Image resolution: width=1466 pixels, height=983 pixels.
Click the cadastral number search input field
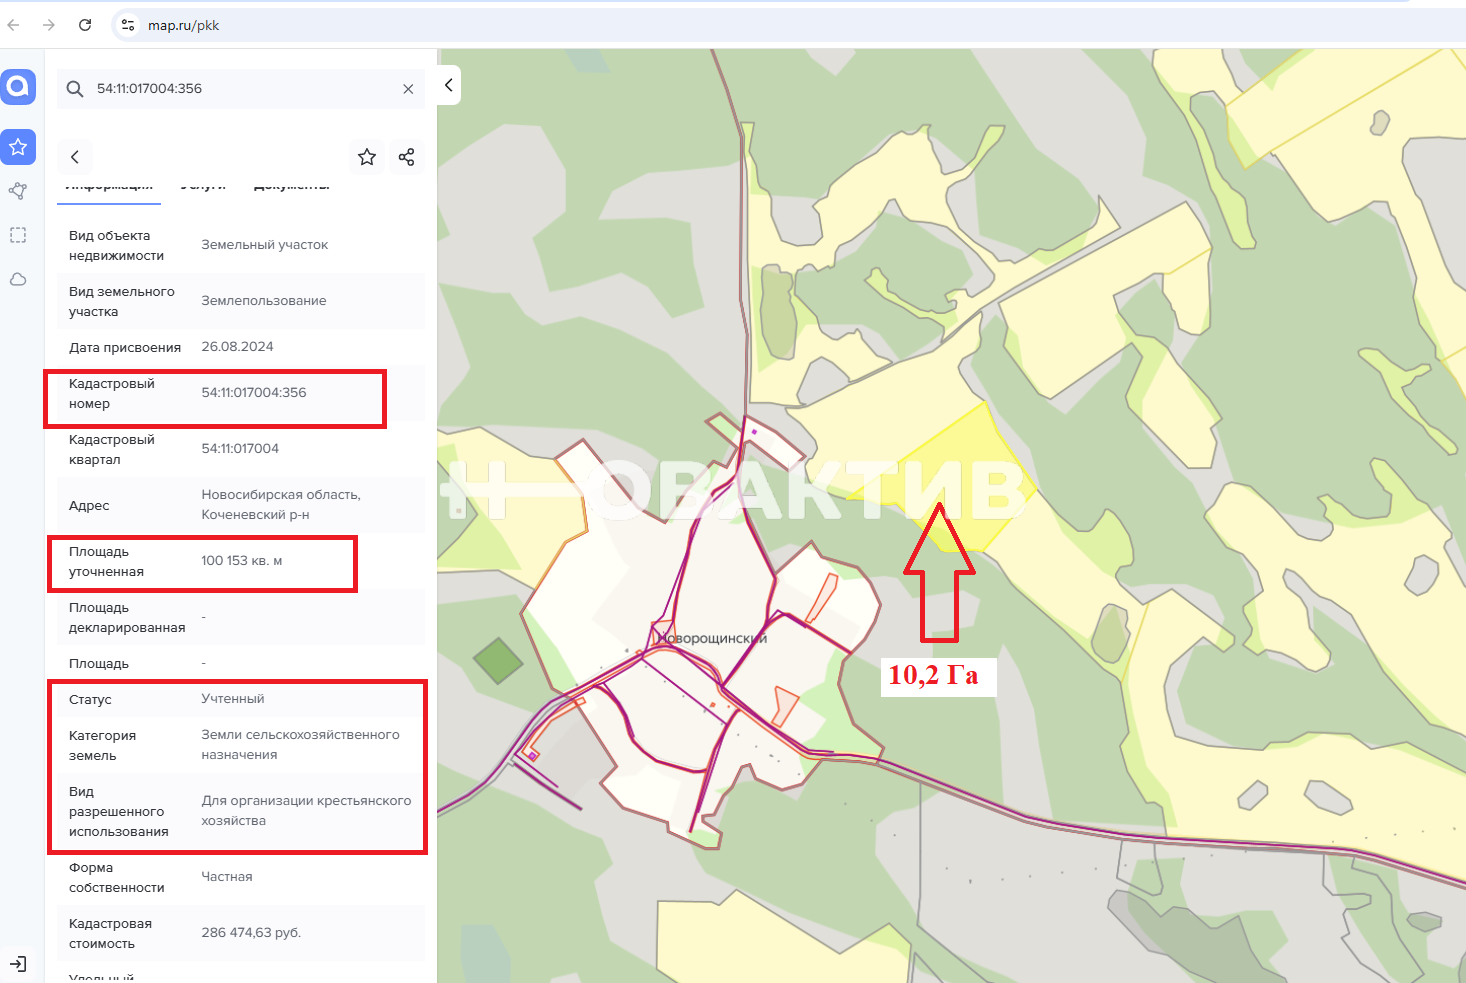240,89
